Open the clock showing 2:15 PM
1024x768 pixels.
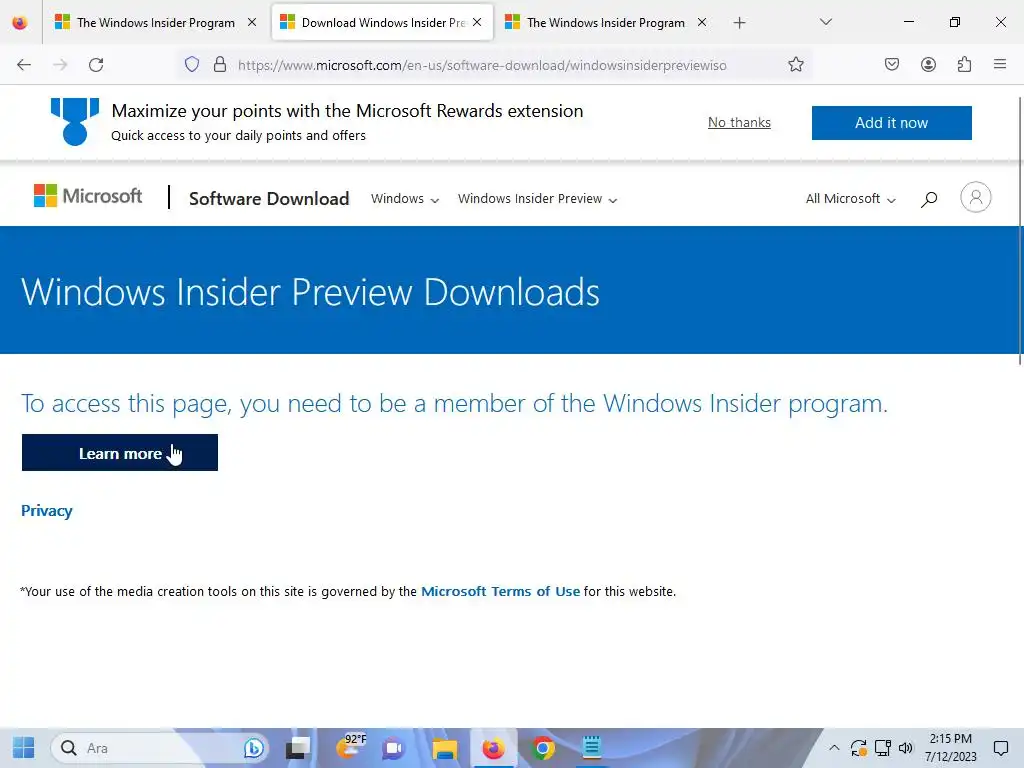point(951,748)
